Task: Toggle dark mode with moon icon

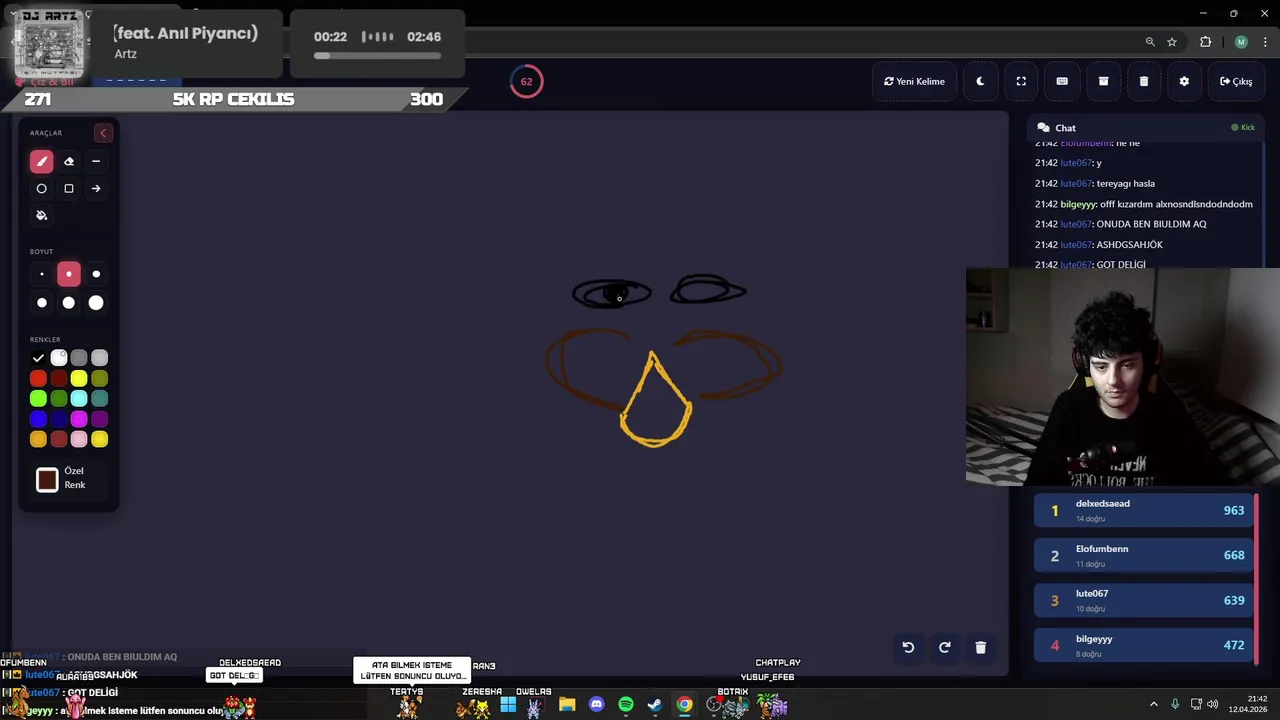Action: (x=980, y=81)
